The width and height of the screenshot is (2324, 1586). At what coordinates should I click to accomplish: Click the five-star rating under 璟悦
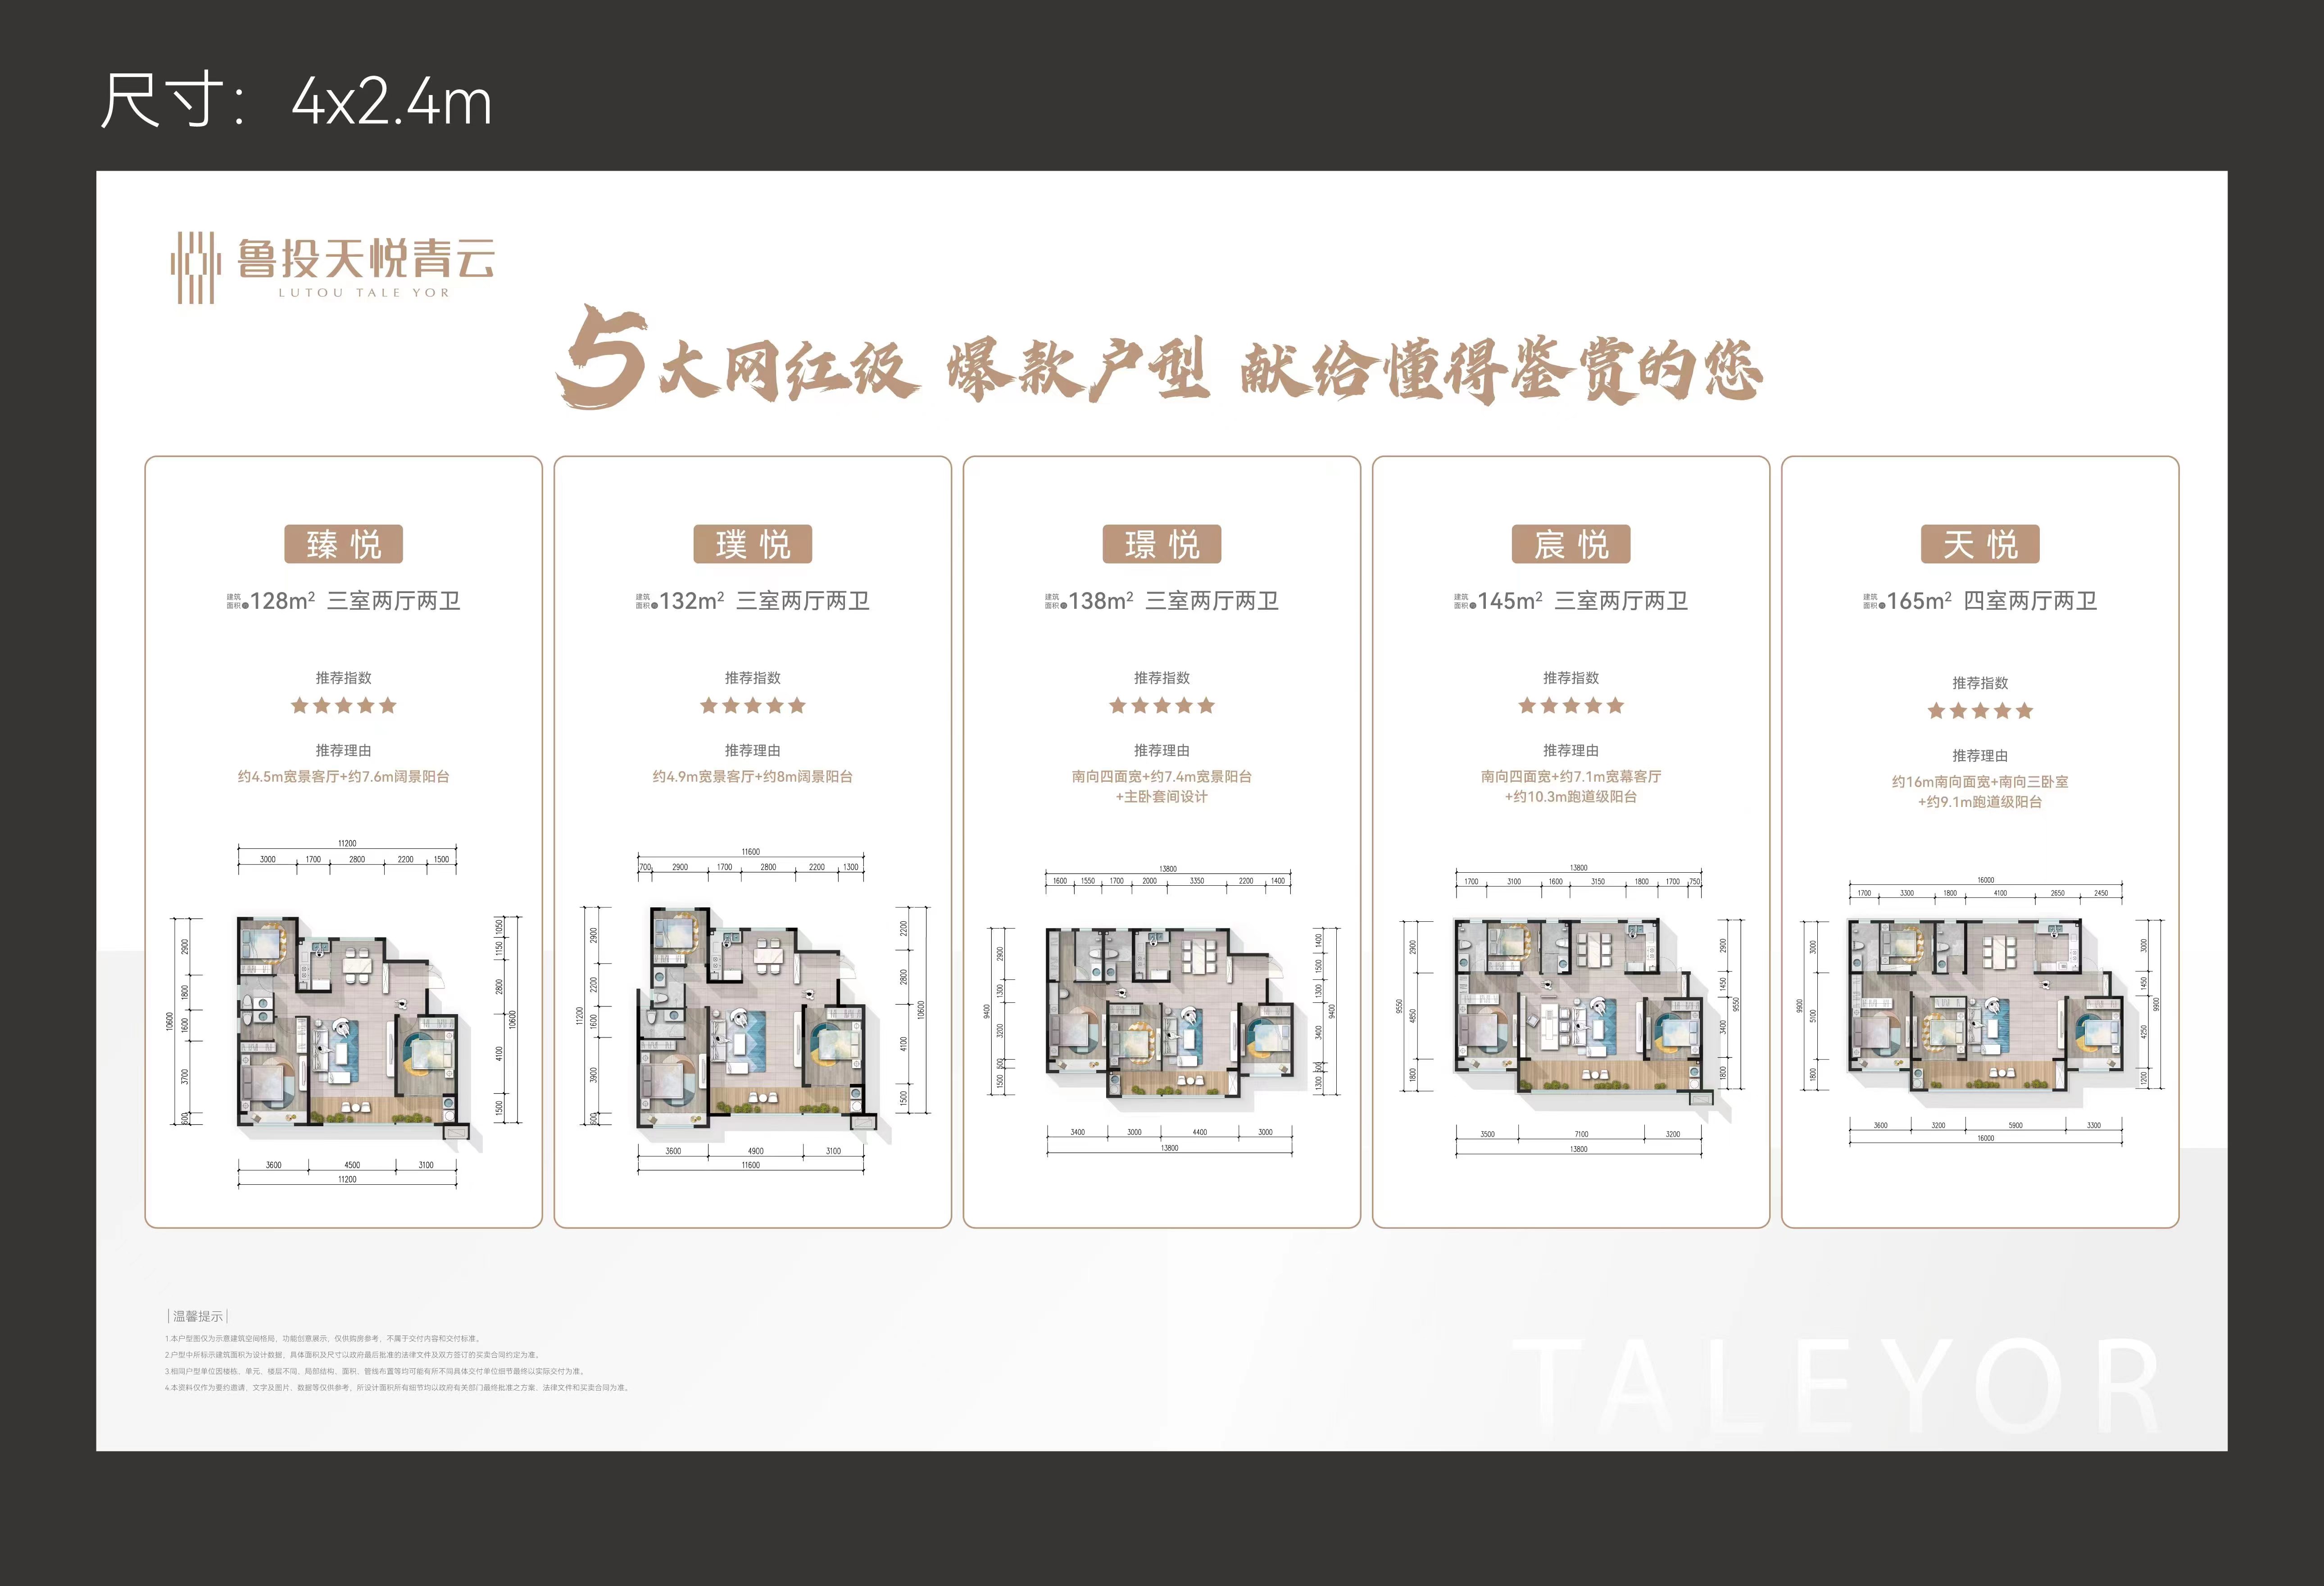(x=1161, y=706)
